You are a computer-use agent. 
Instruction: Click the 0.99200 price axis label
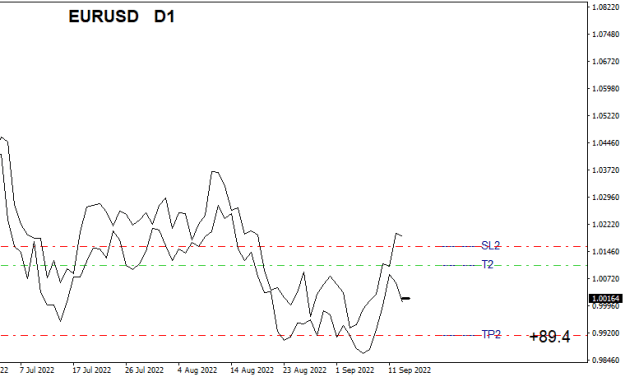coord(606,333)
